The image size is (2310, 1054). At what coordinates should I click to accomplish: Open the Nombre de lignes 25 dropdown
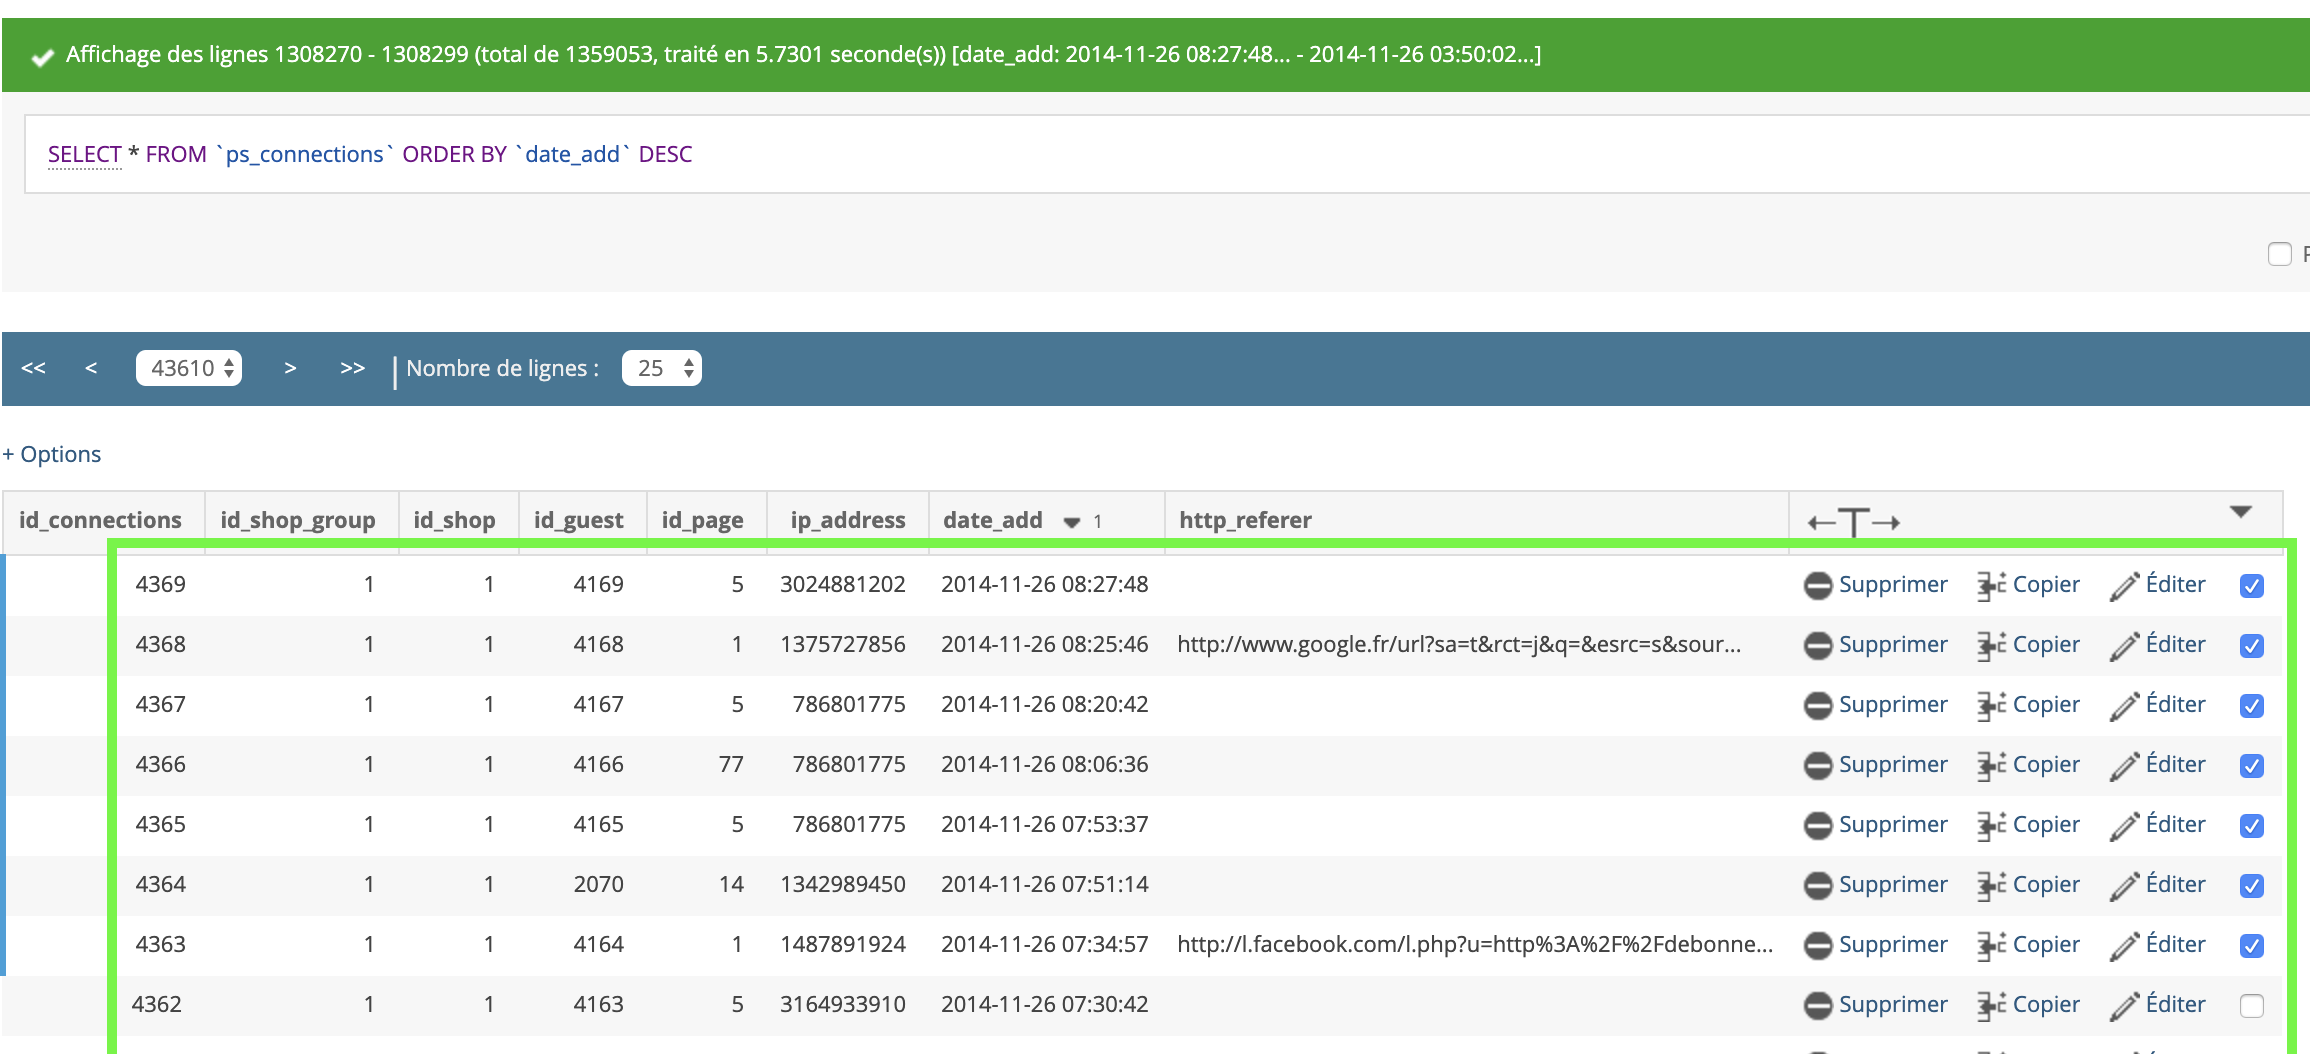point(661,368)
